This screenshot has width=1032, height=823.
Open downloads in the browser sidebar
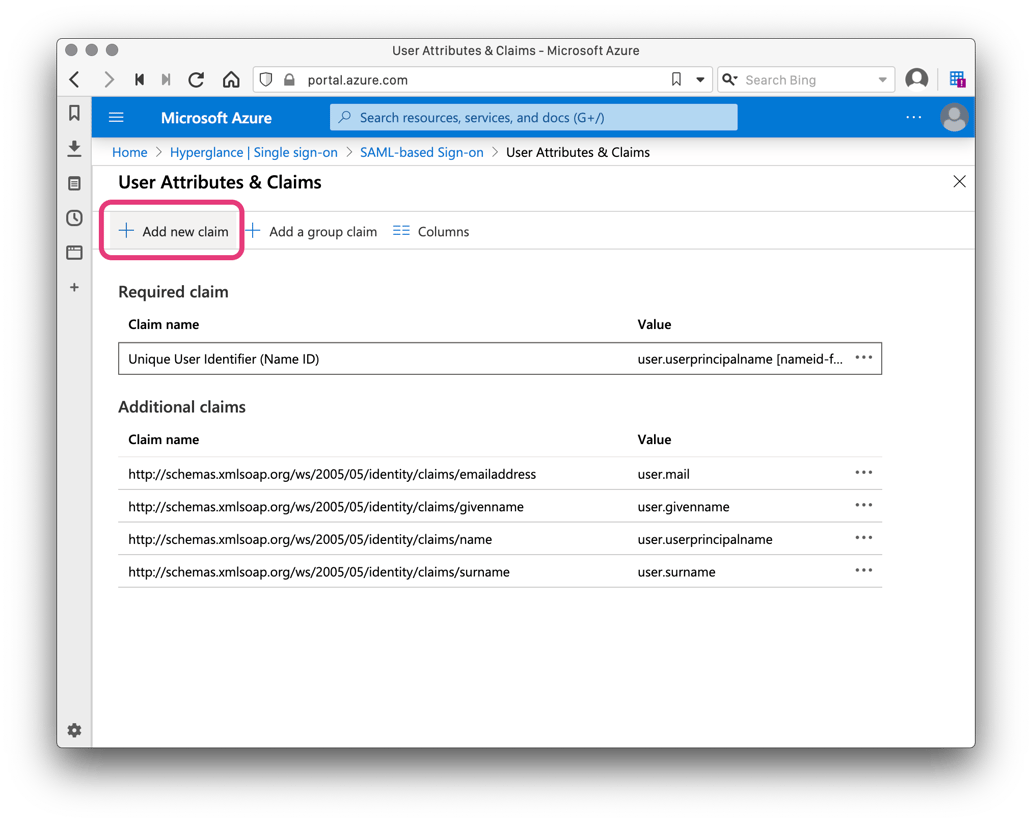click(73, 148)
